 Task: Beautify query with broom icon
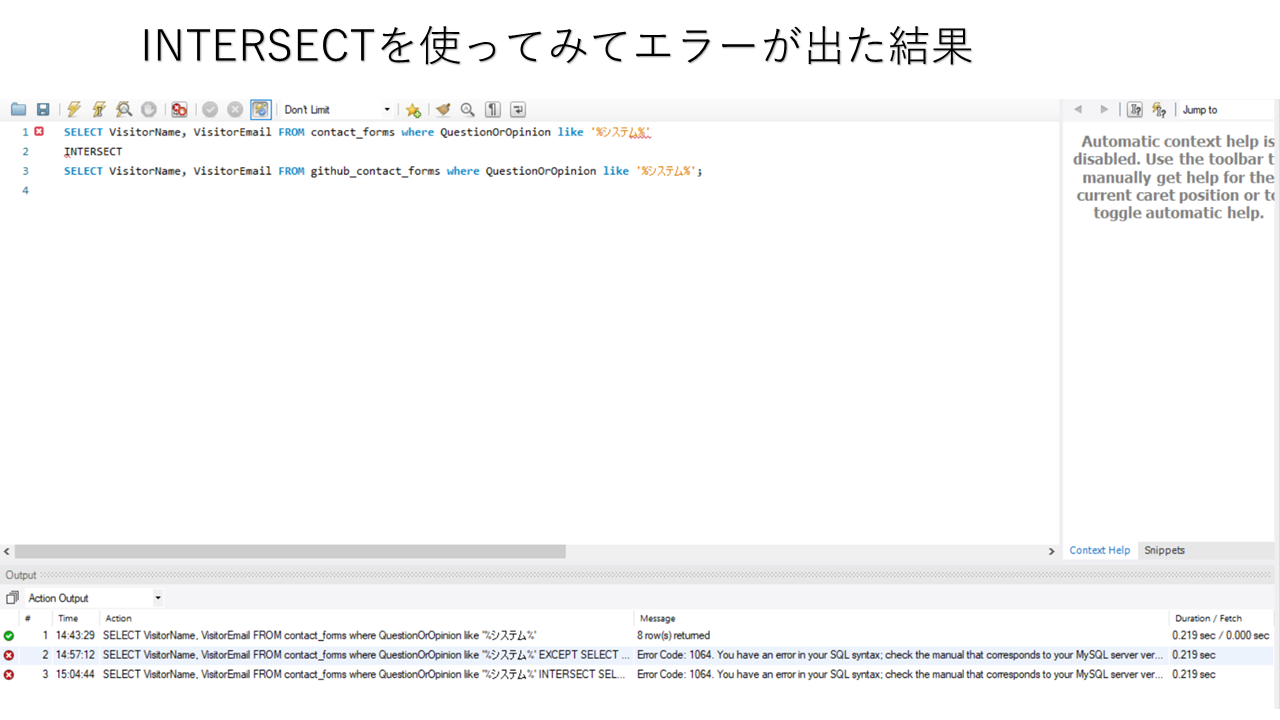click(443, 109)
